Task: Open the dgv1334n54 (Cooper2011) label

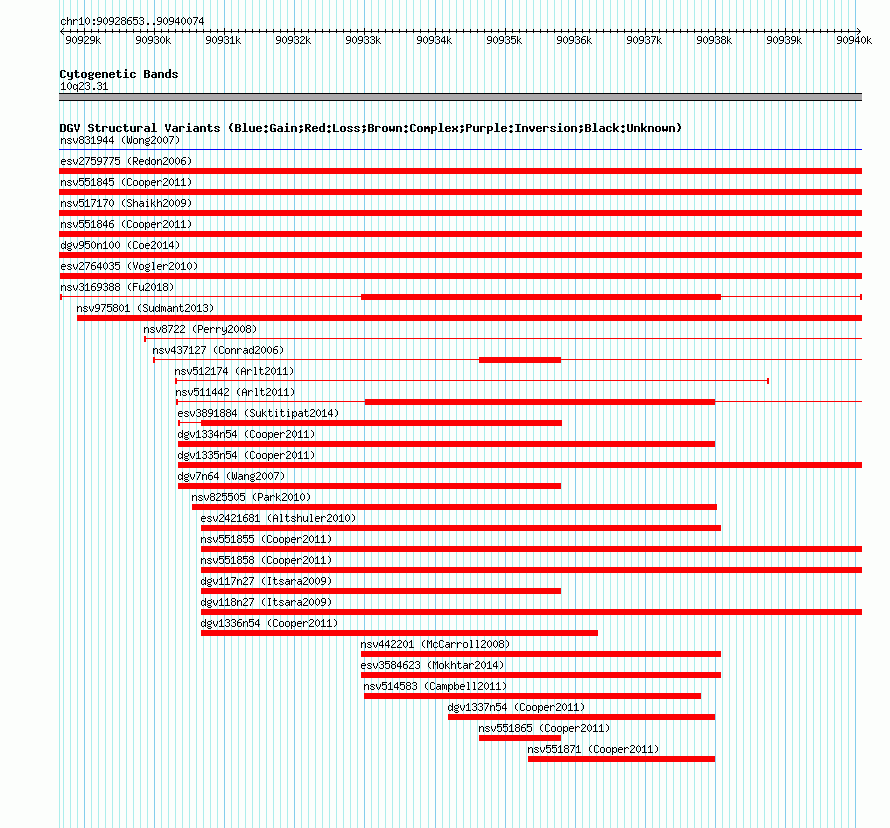Action: [246, 434]
